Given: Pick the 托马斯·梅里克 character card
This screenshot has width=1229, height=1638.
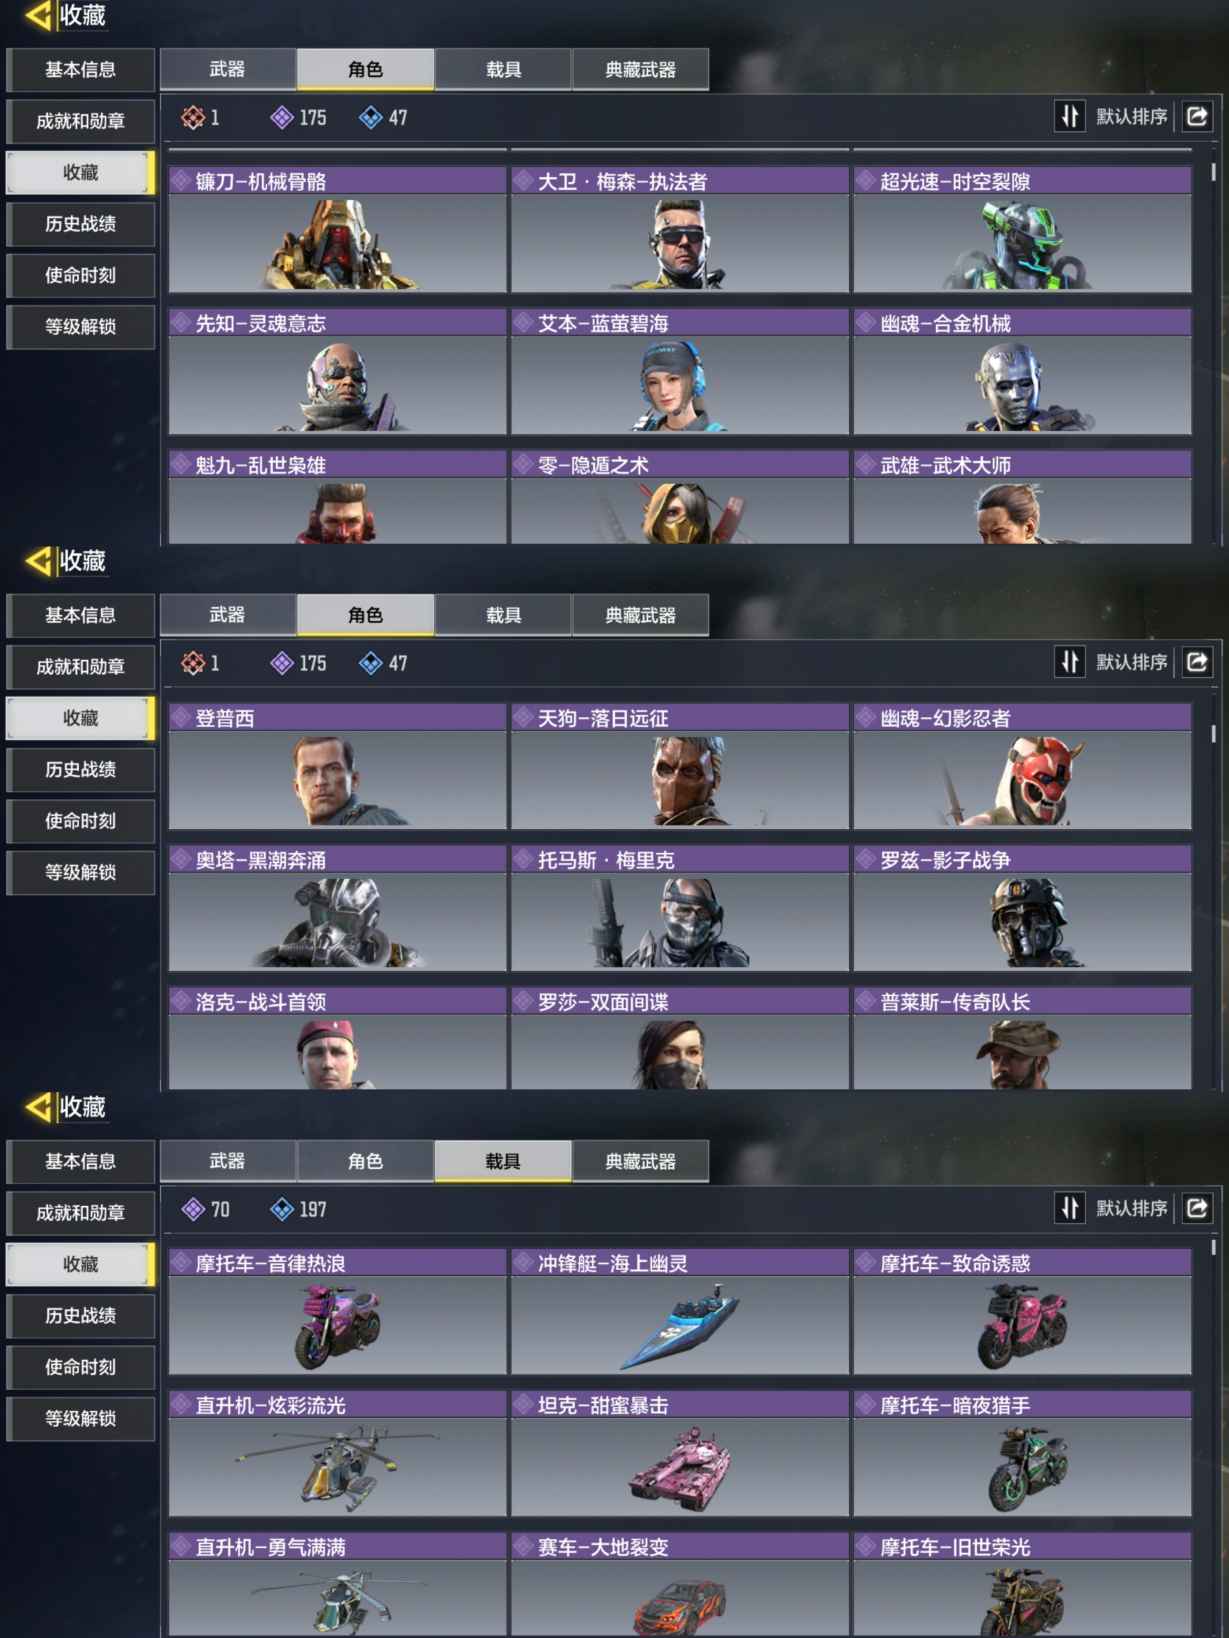Looking at the screenshot, I should pos(680,909).
